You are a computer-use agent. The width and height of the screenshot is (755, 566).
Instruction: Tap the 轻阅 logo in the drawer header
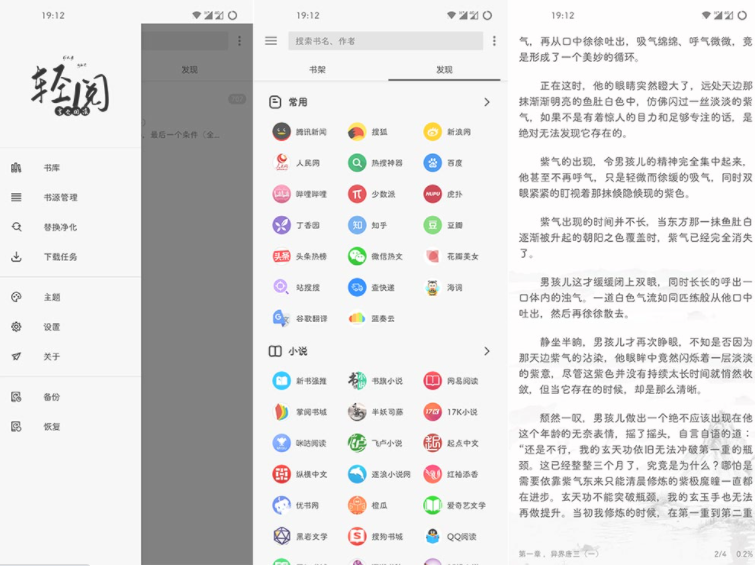70,88
